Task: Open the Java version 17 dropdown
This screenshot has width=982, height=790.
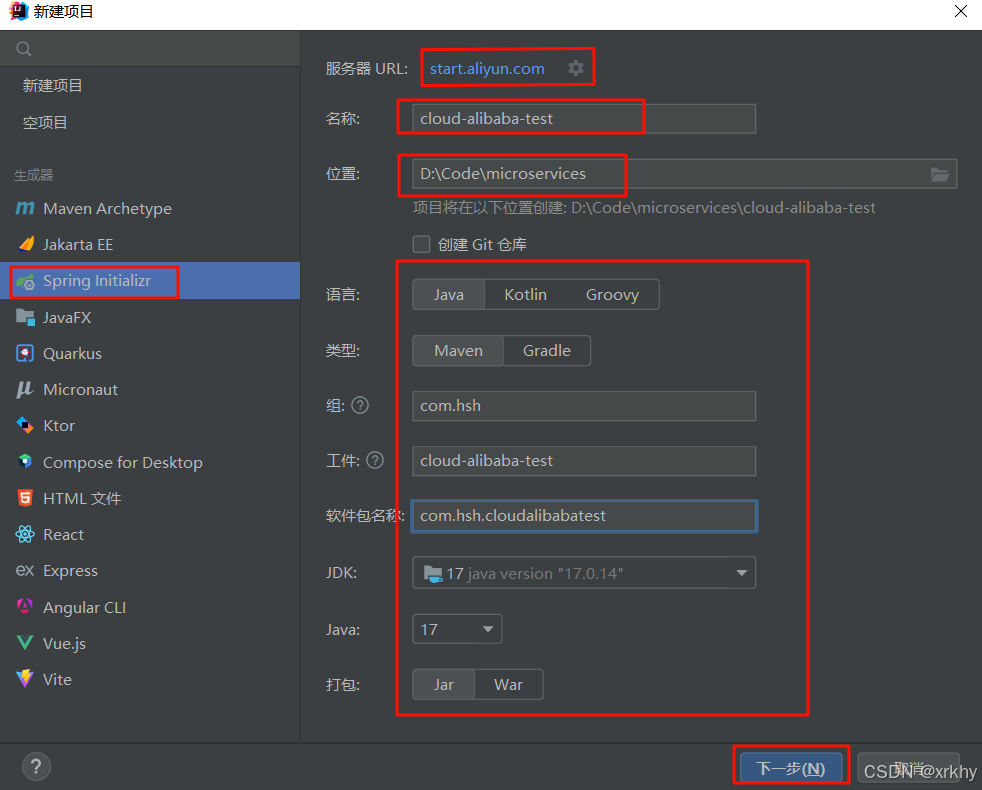Action: (x=457, y=629)
